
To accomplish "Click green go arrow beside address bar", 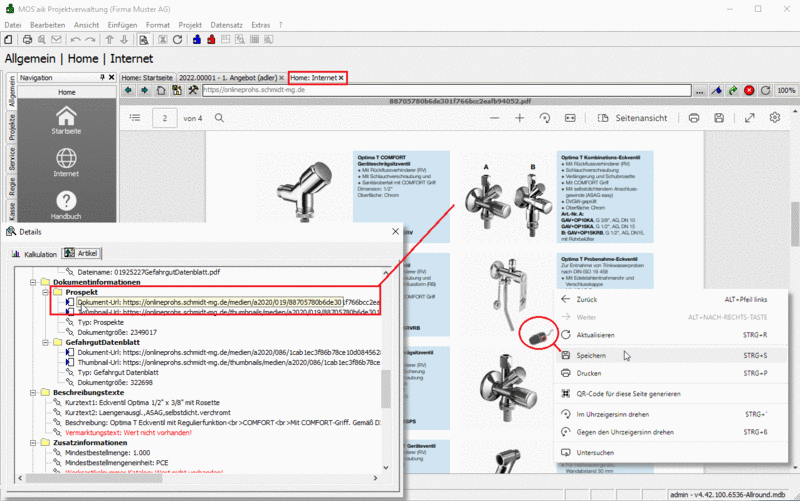I will coord(733,90).
